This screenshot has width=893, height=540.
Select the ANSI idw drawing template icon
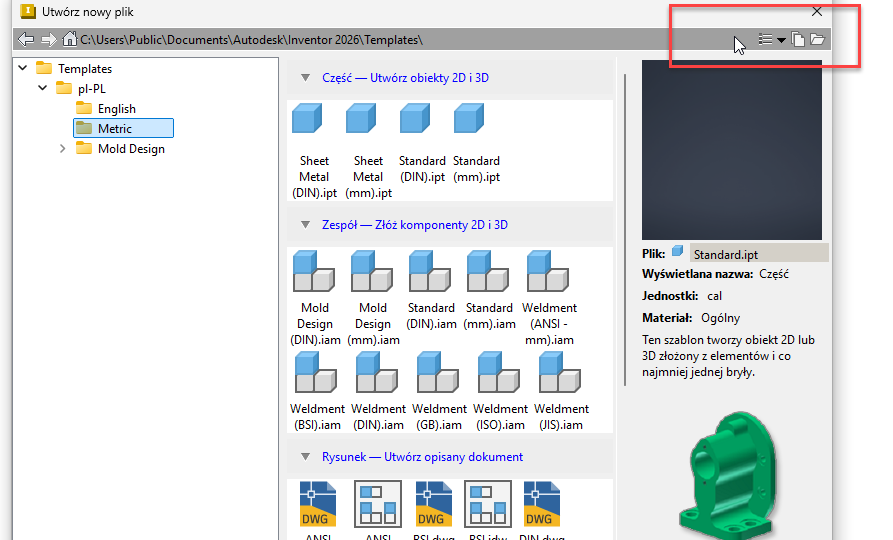pyautogui.click(x=378, y=505)
